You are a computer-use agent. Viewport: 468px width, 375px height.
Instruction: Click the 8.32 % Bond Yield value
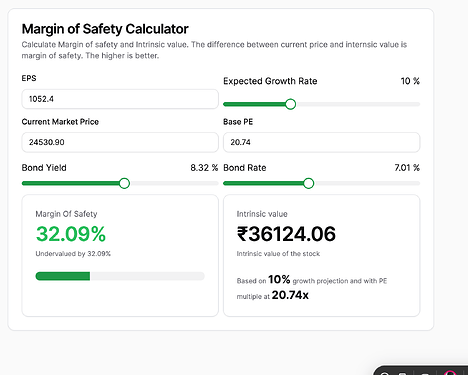click(204, 168)
